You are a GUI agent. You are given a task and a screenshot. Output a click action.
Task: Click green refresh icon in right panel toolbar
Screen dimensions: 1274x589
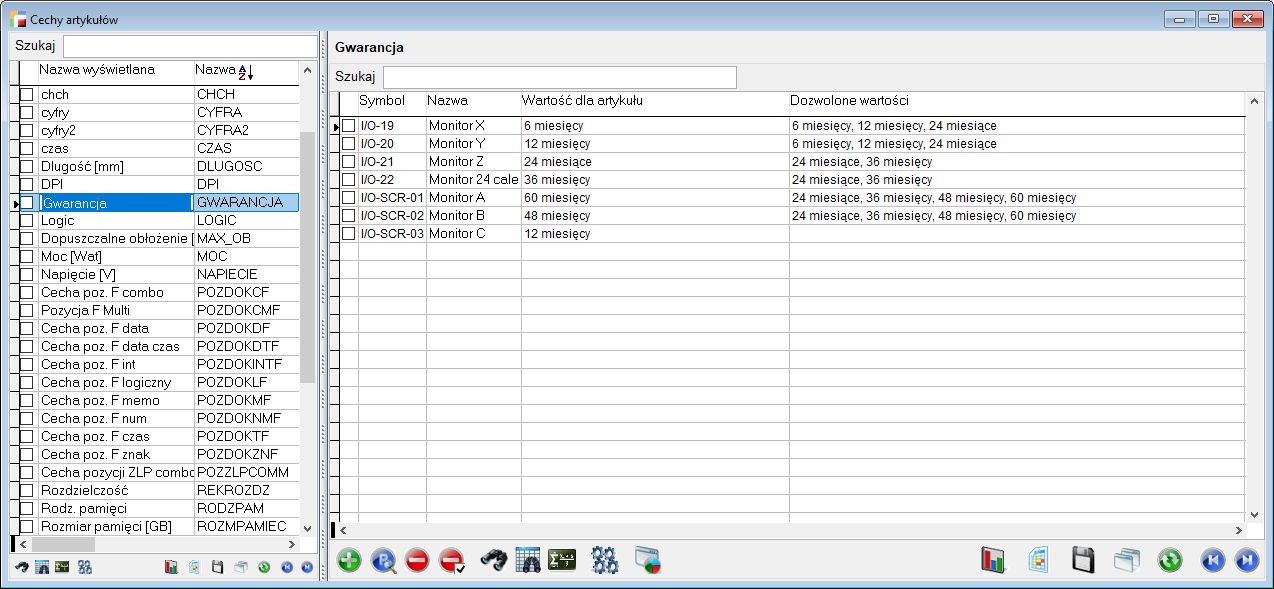tap(1170, 561)
